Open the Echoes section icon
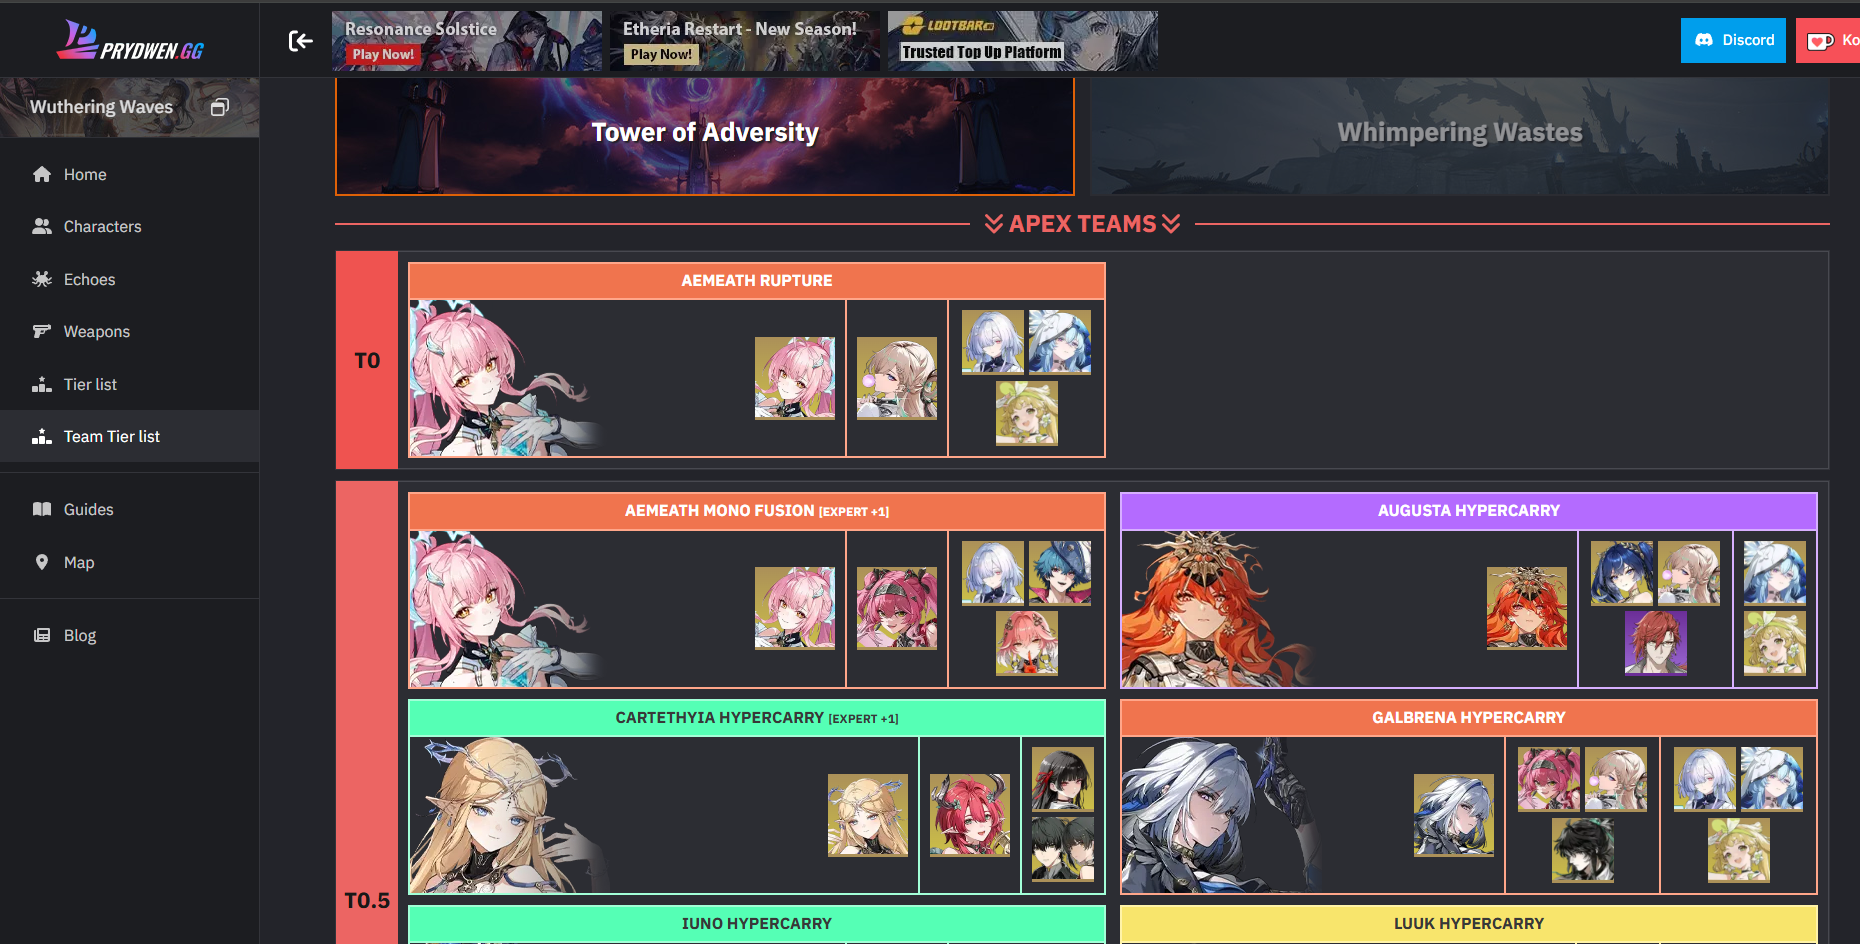Screen dimensions: 1860x944 click(42, 279)
